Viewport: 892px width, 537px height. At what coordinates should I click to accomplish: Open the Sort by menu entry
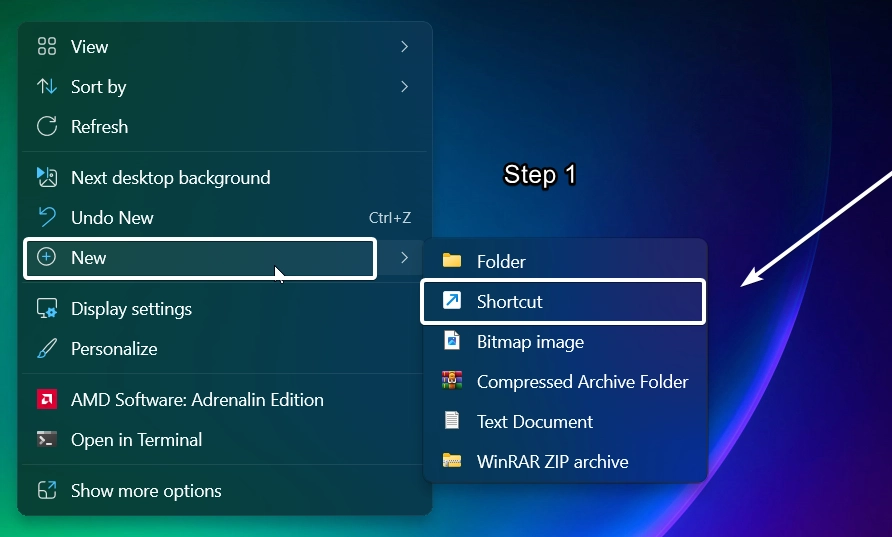pos(225,86)
